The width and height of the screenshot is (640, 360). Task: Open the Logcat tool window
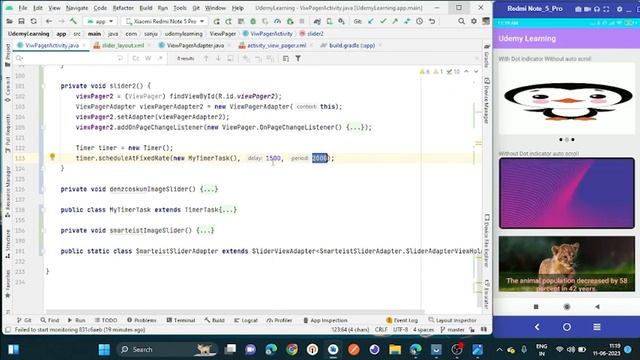[x=246, y=320]
